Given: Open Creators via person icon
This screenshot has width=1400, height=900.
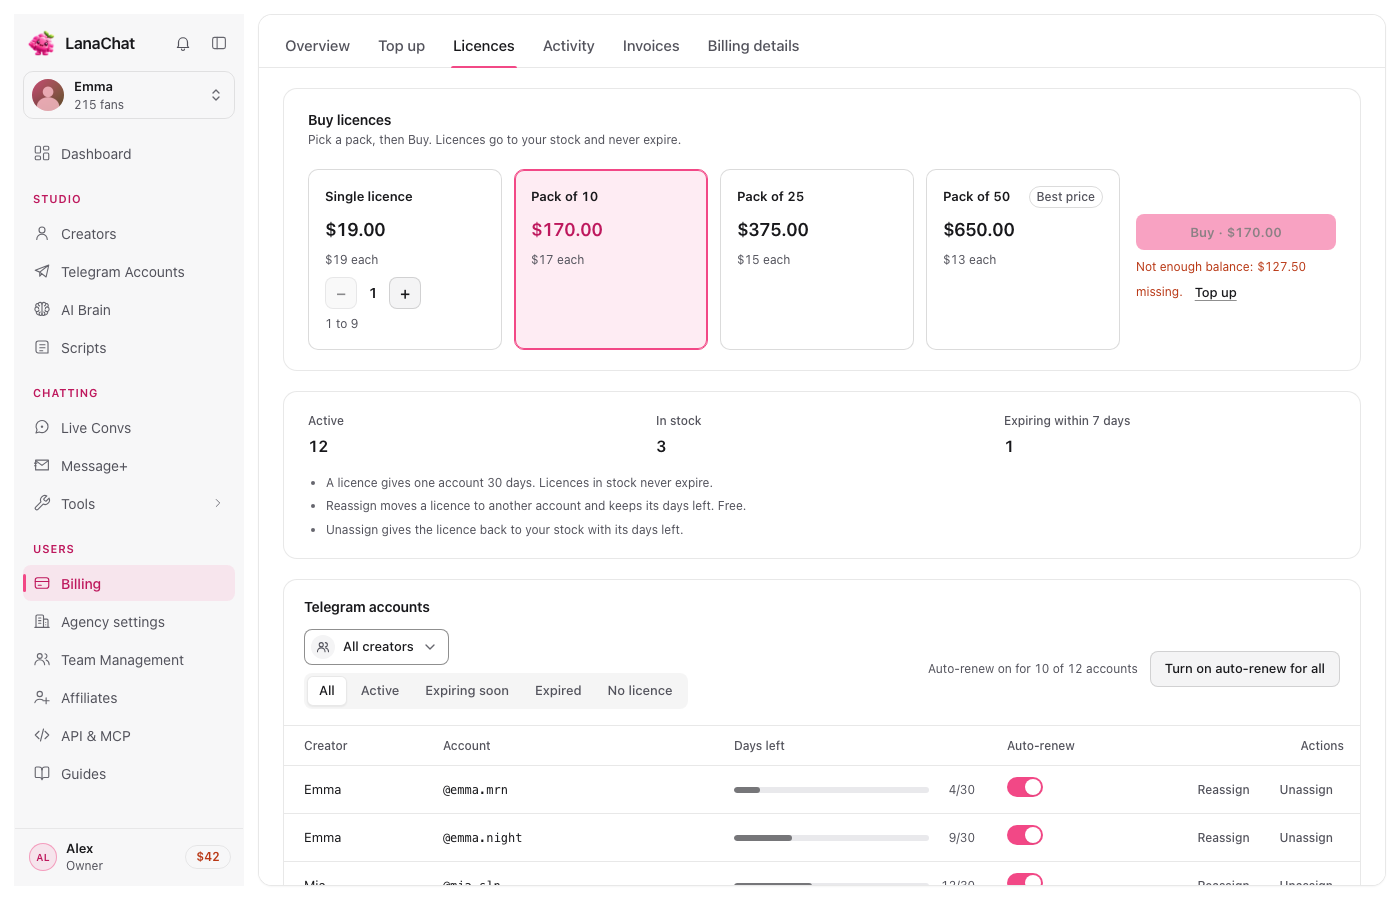Looking at the screenshot, I should coord(42,233).
